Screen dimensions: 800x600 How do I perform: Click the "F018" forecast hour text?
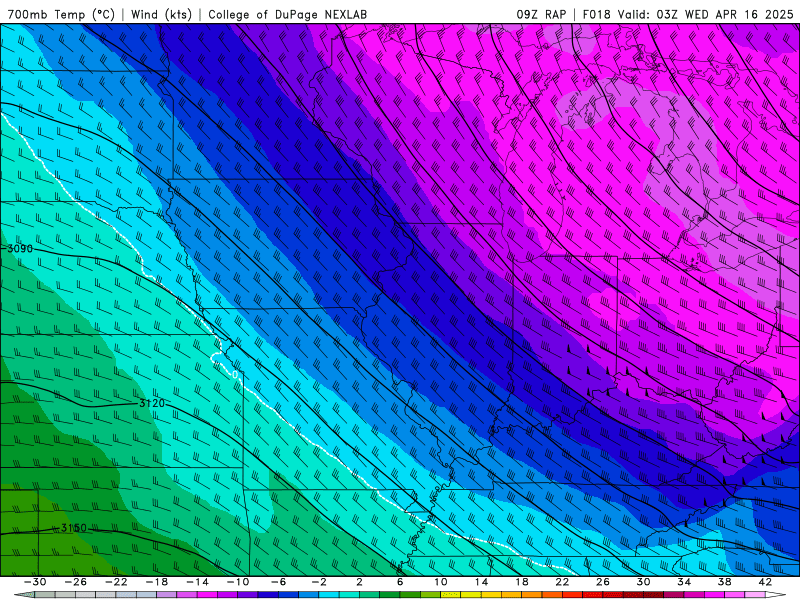596,14
